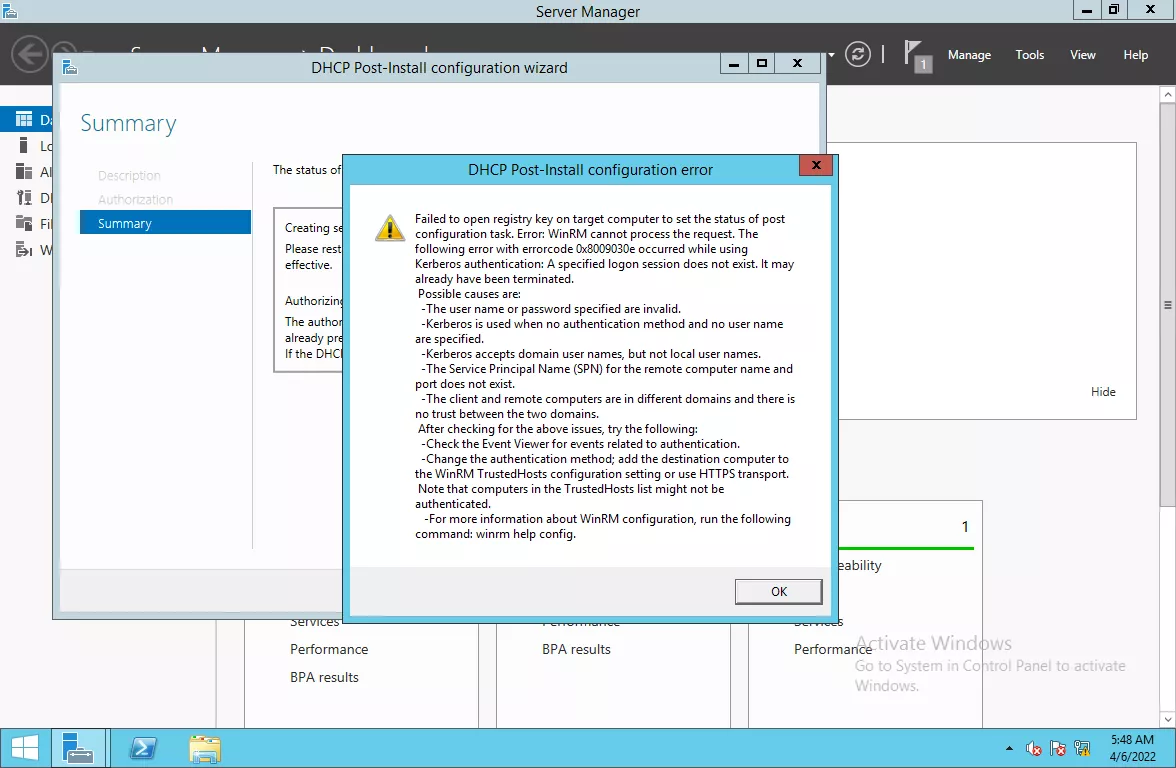
Task: Restore down the Server Manager window
Action: [x=1114, y=10]
